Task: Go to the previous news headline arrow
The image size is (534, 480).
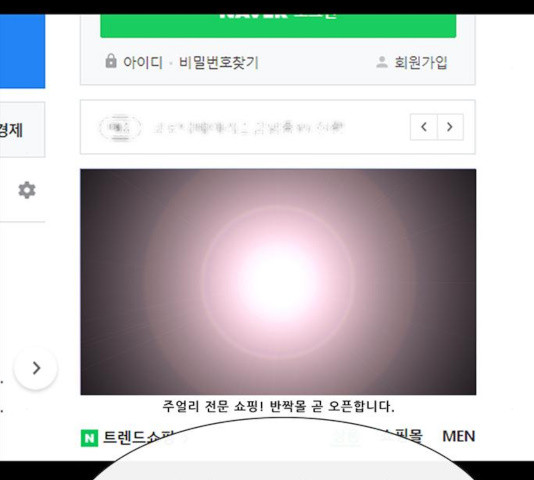Action: (x=424, y=127)
